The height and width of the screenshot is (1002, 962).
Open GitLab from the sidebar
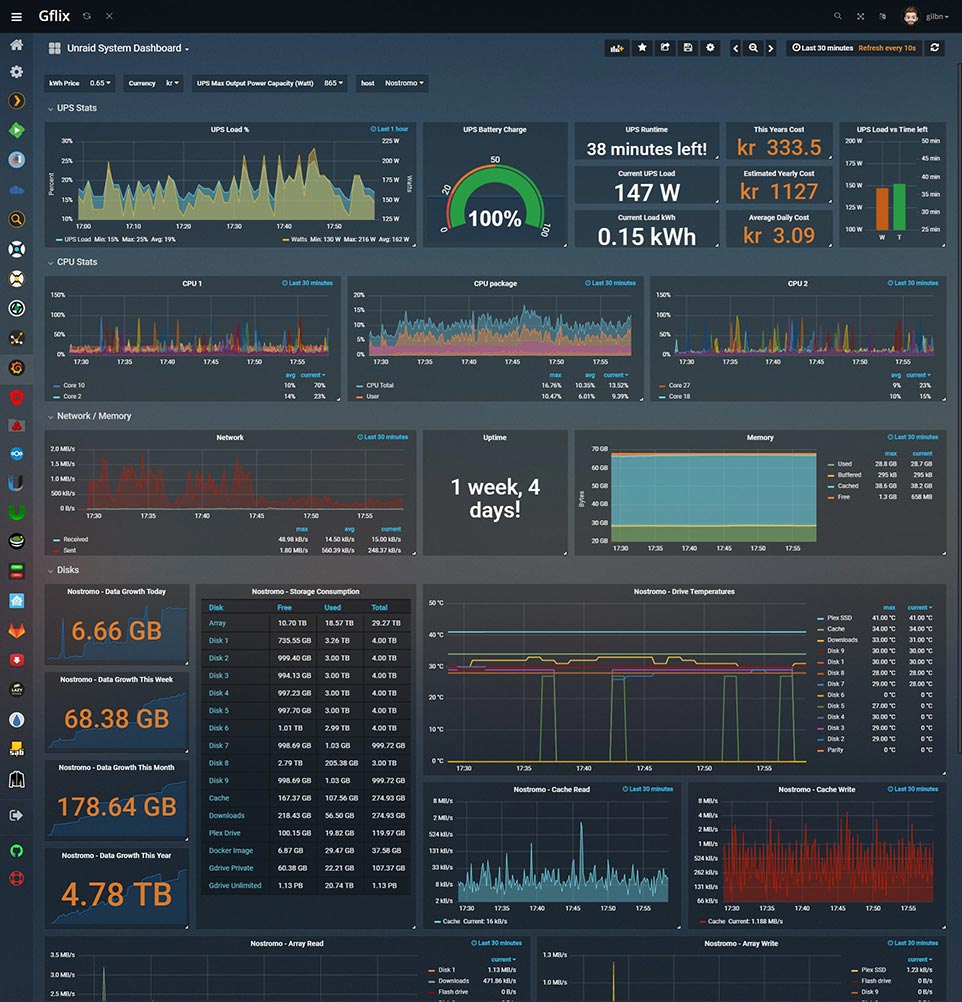pos(16,631)
